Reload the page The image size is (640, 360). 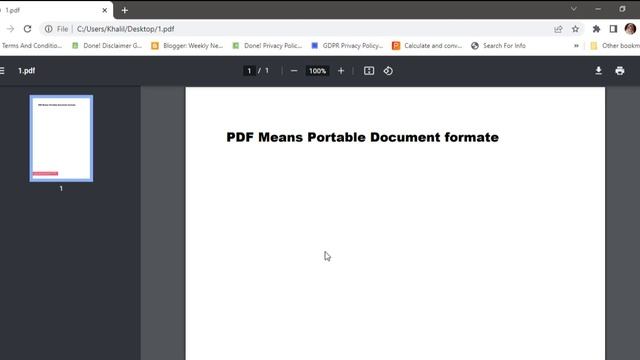[27, 29]
